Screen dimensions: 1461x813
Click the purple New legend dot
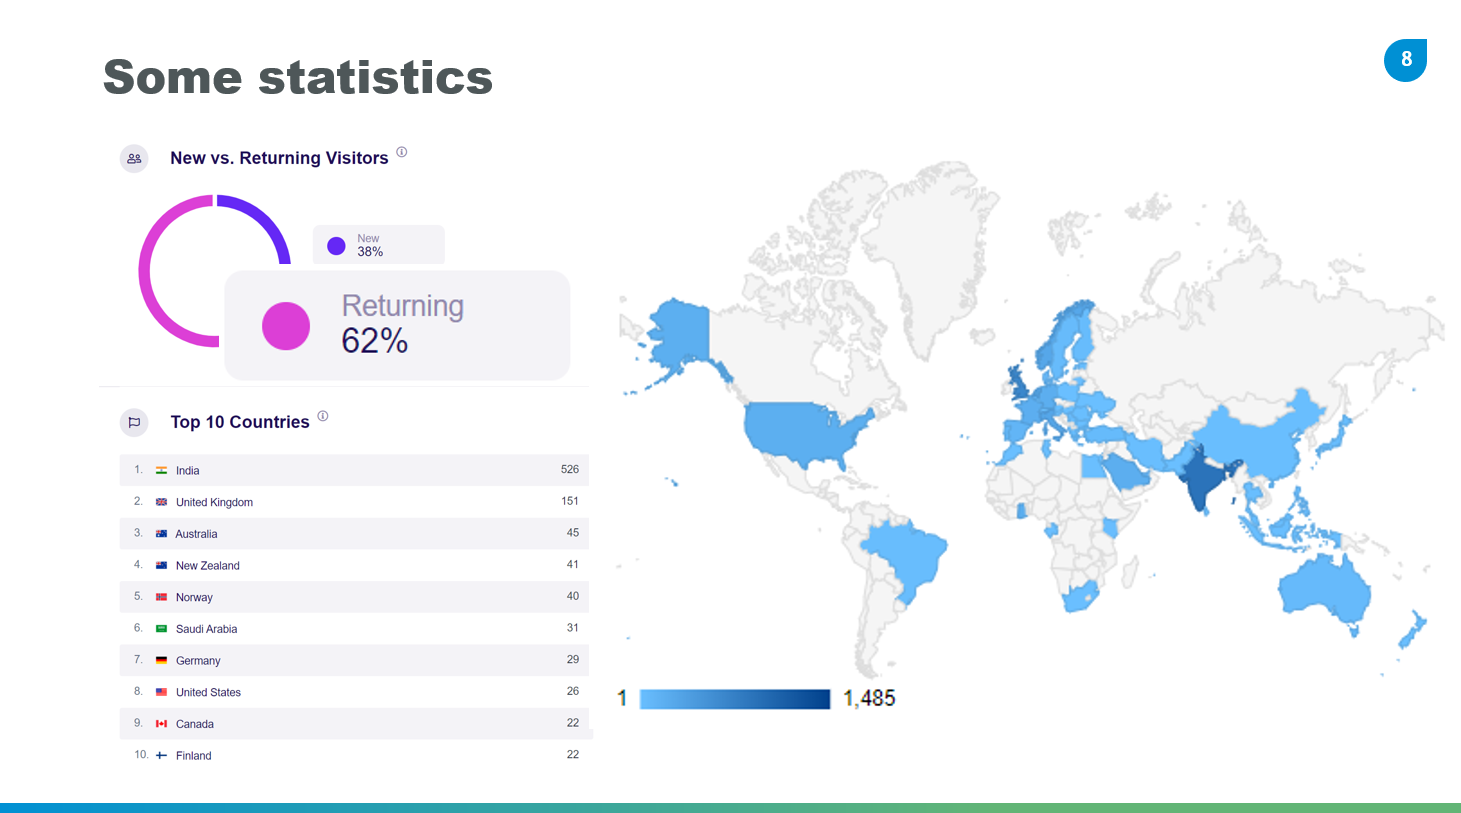(337, 245)
